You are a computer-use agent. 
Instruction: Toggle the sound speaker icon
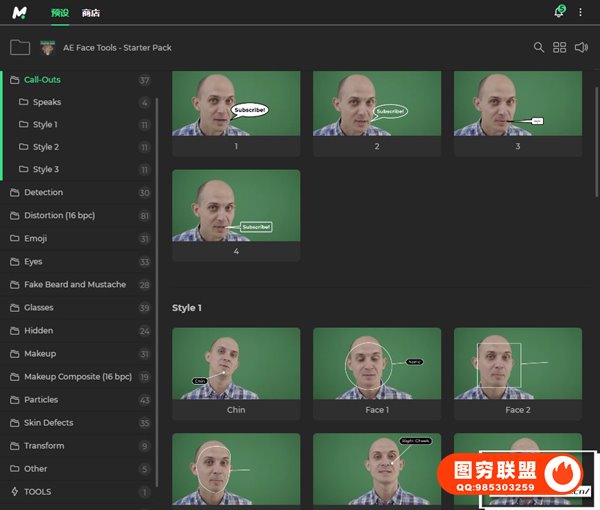coord(582,47)
